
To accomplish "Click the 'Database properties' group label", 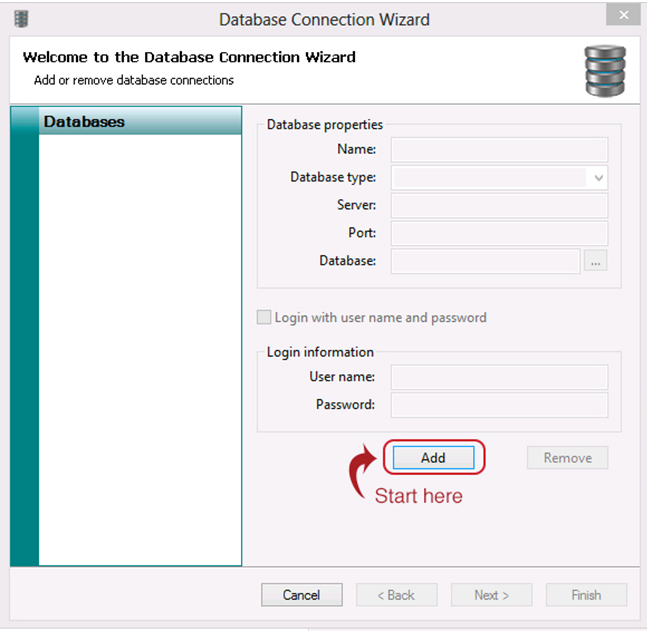I will tap(325, 125).
